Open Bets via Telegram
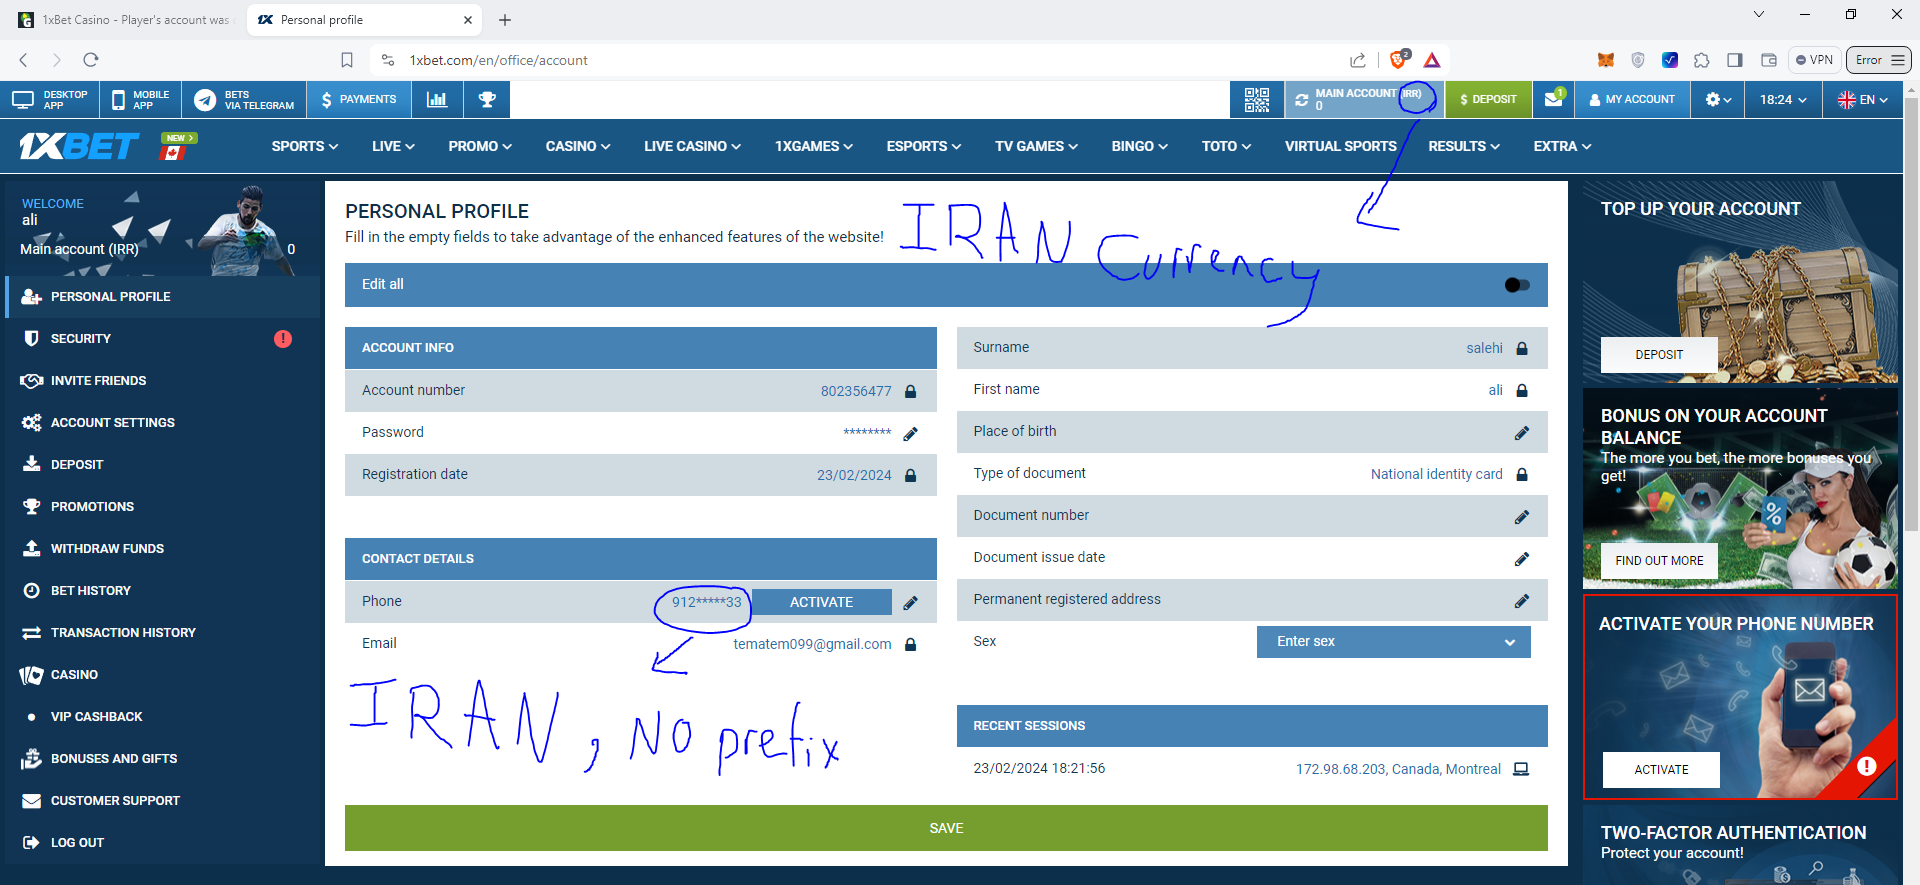 coord(244,99)
